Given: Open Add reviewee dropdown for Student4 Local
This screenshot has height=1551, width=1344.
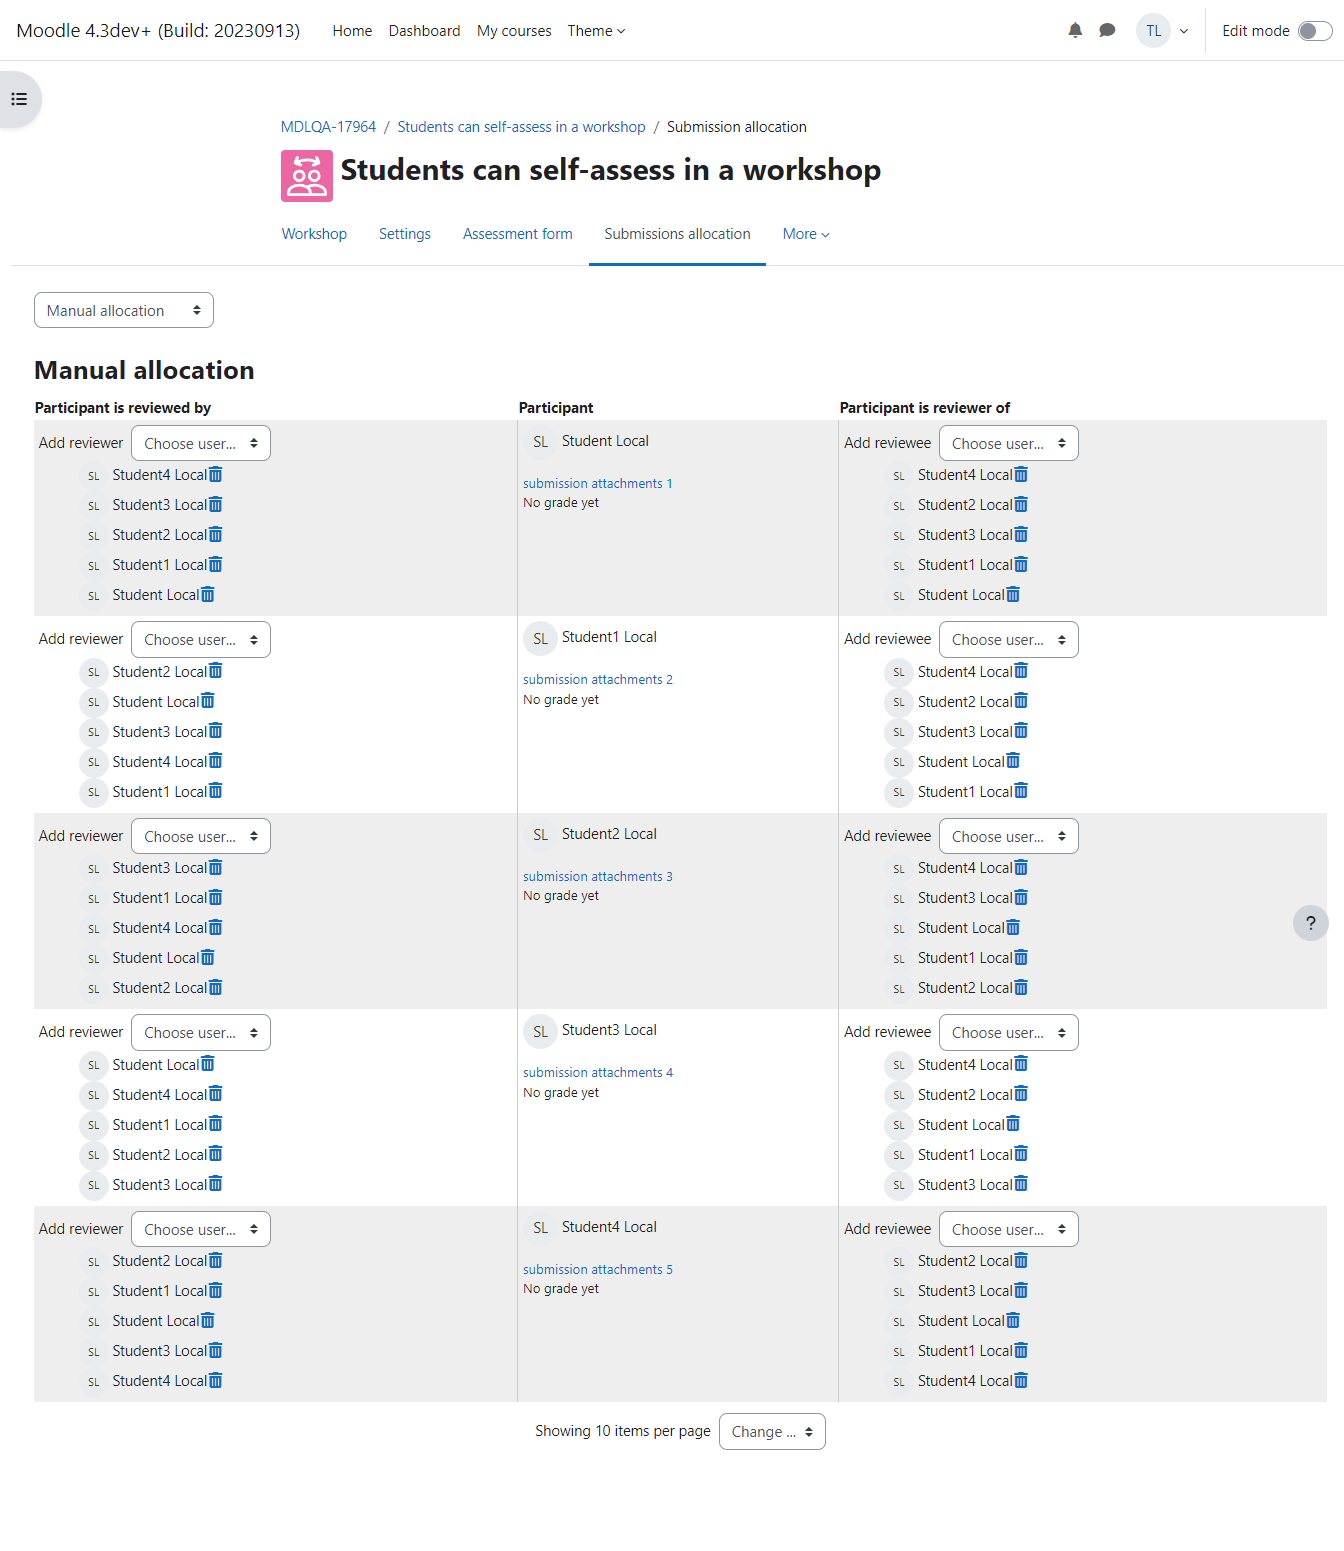Looking at the screenshot, I should coord(1009,1229).
